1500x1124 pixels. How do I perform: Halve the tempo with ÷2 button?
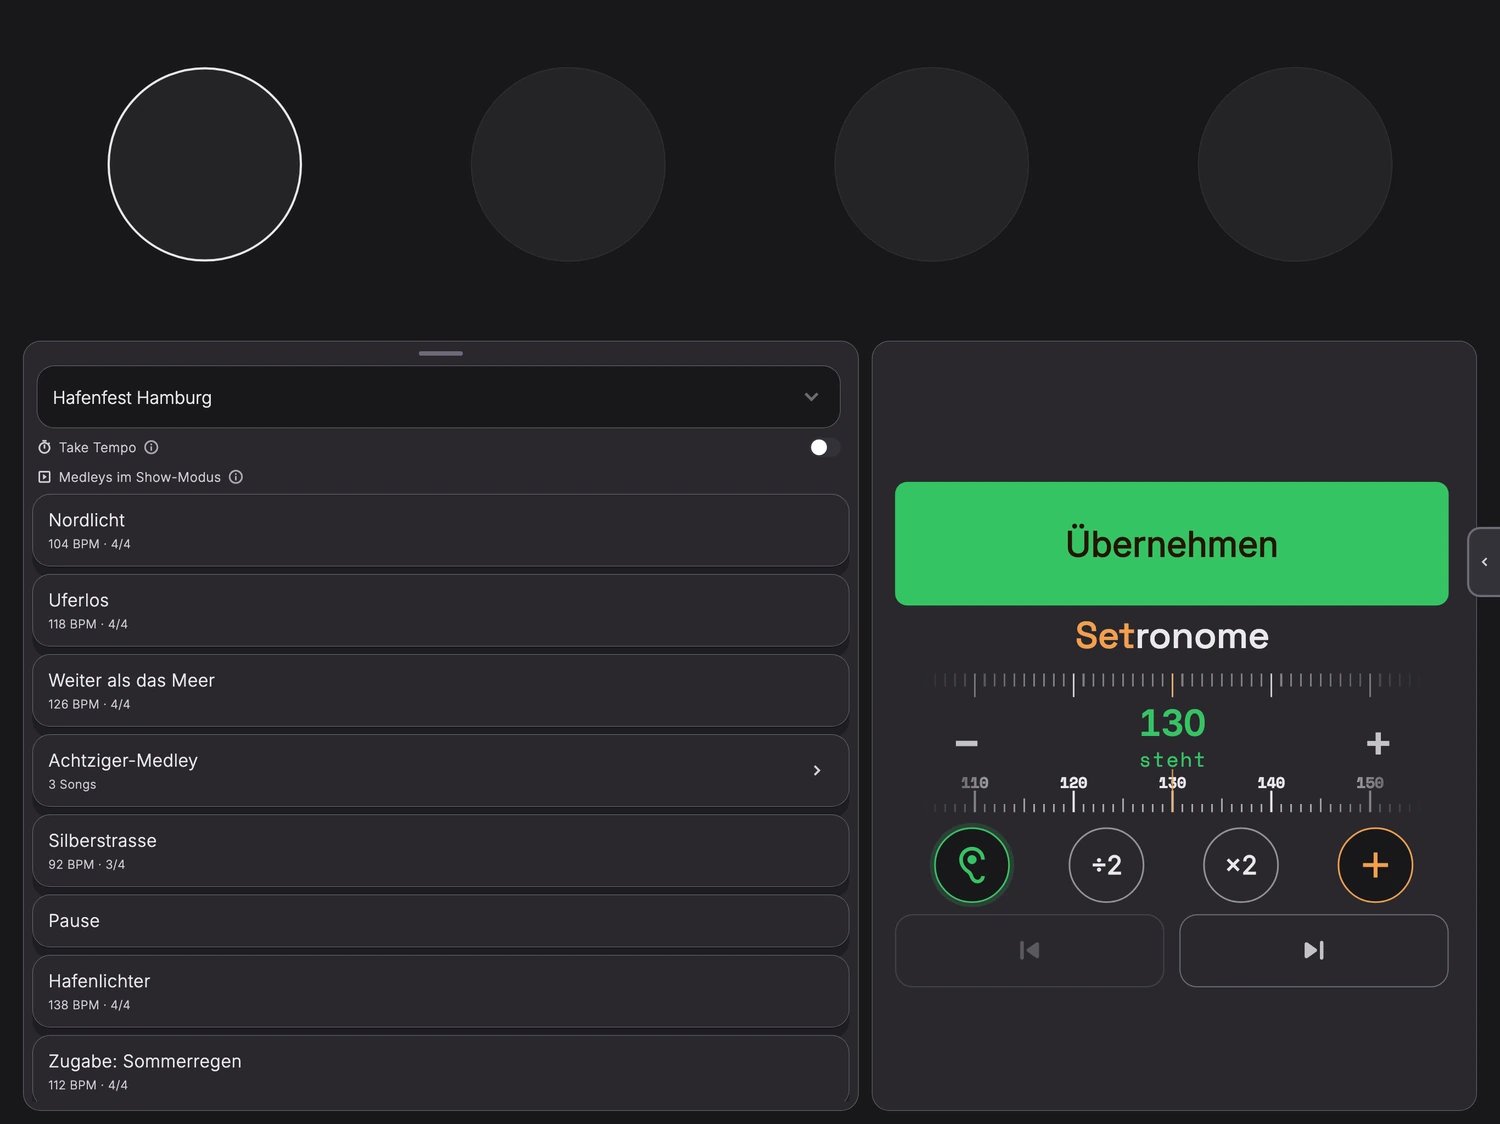(1106, 865)
